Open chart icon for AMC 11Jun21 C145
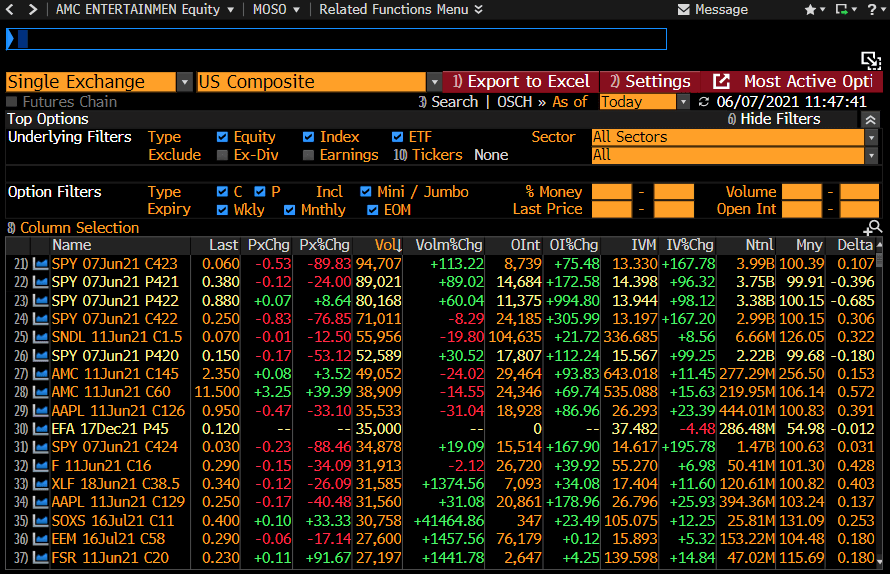This screenshot has height=574, width=890. tap(40, 374)
